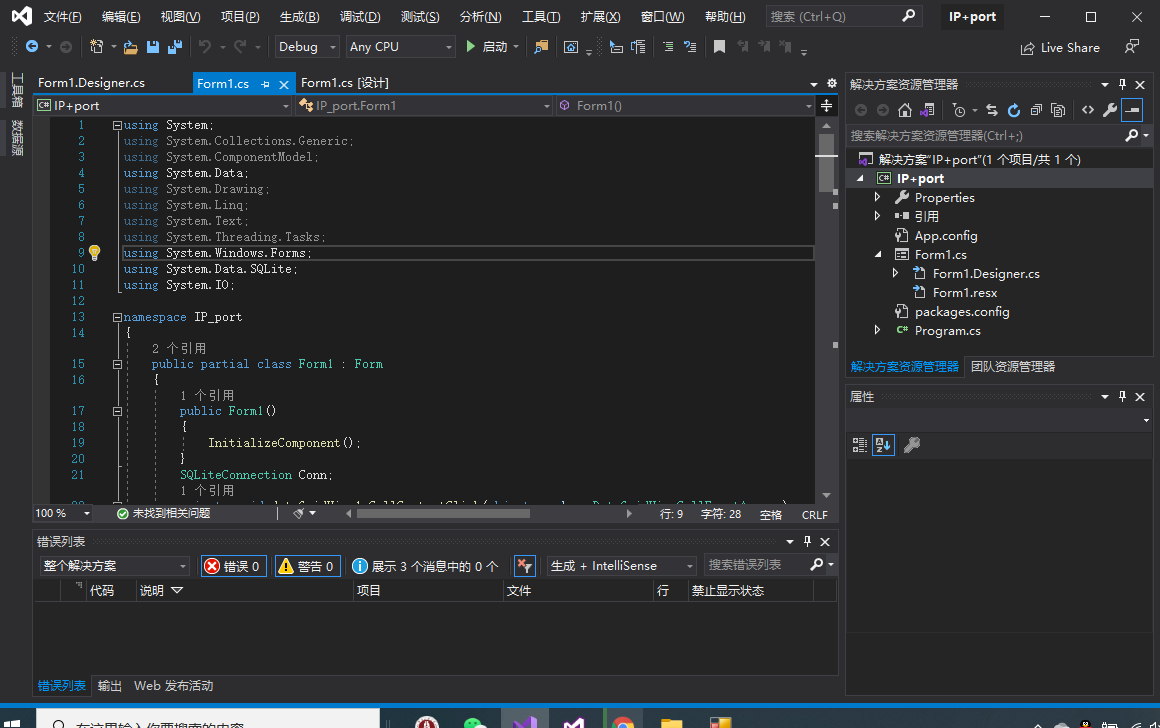1160x728 pixels.
Task: Click the pending changes filter clock icon
Action: 960,110
